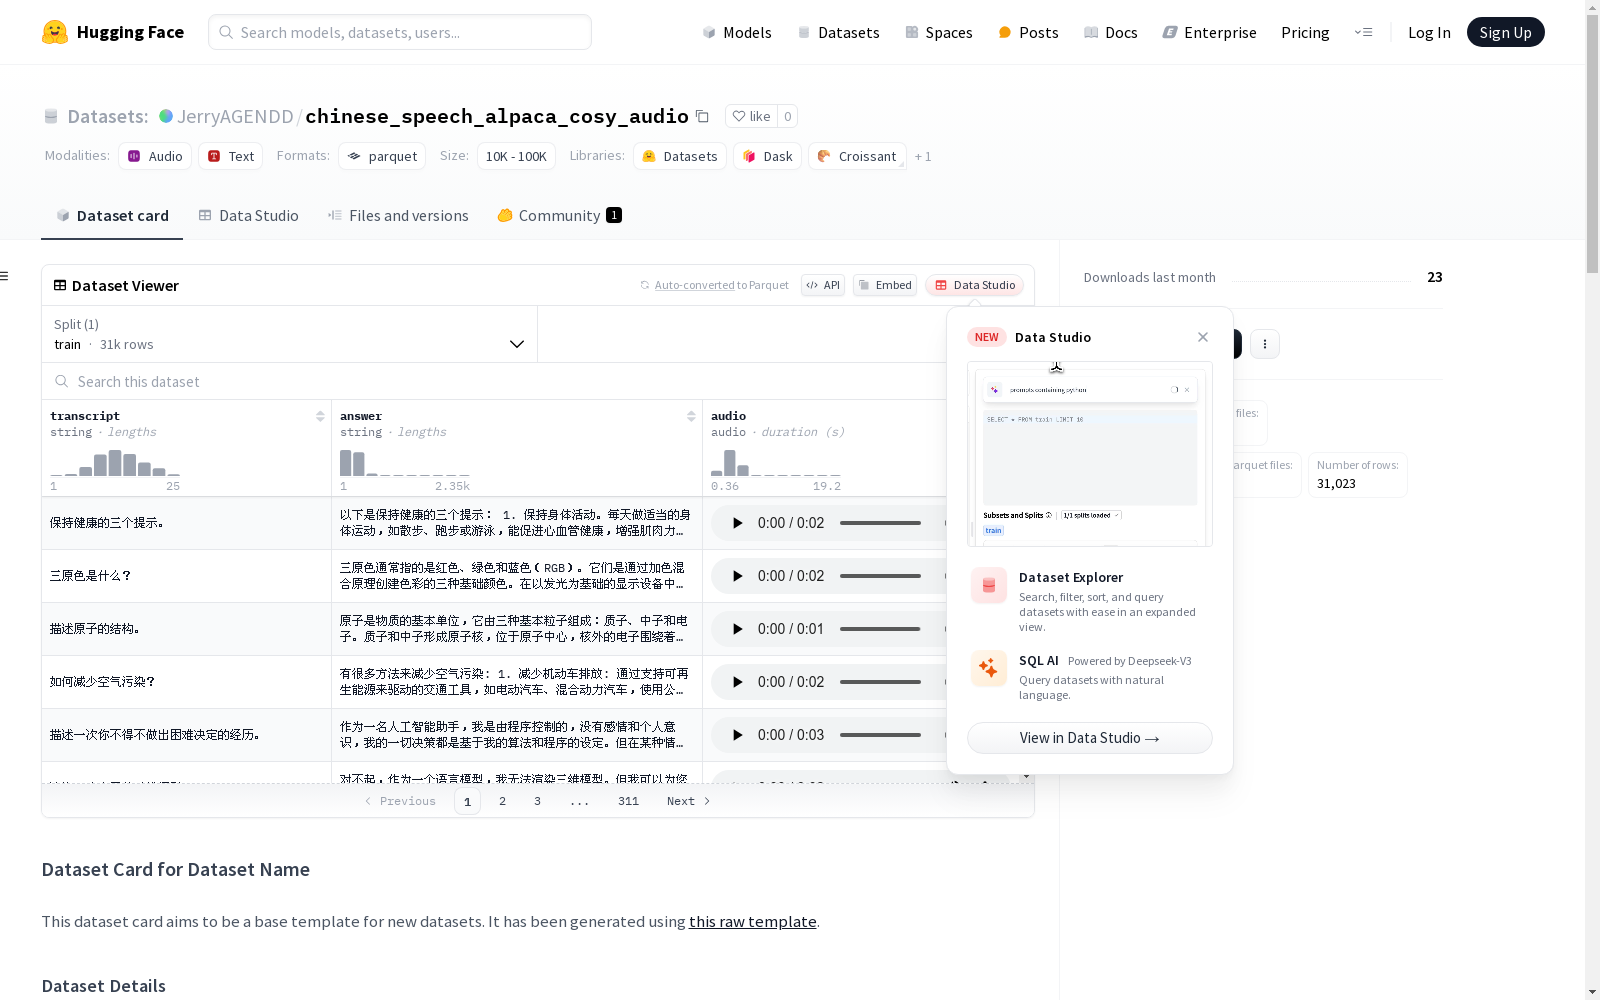Select the Text modality tag

tap(231, 156)
